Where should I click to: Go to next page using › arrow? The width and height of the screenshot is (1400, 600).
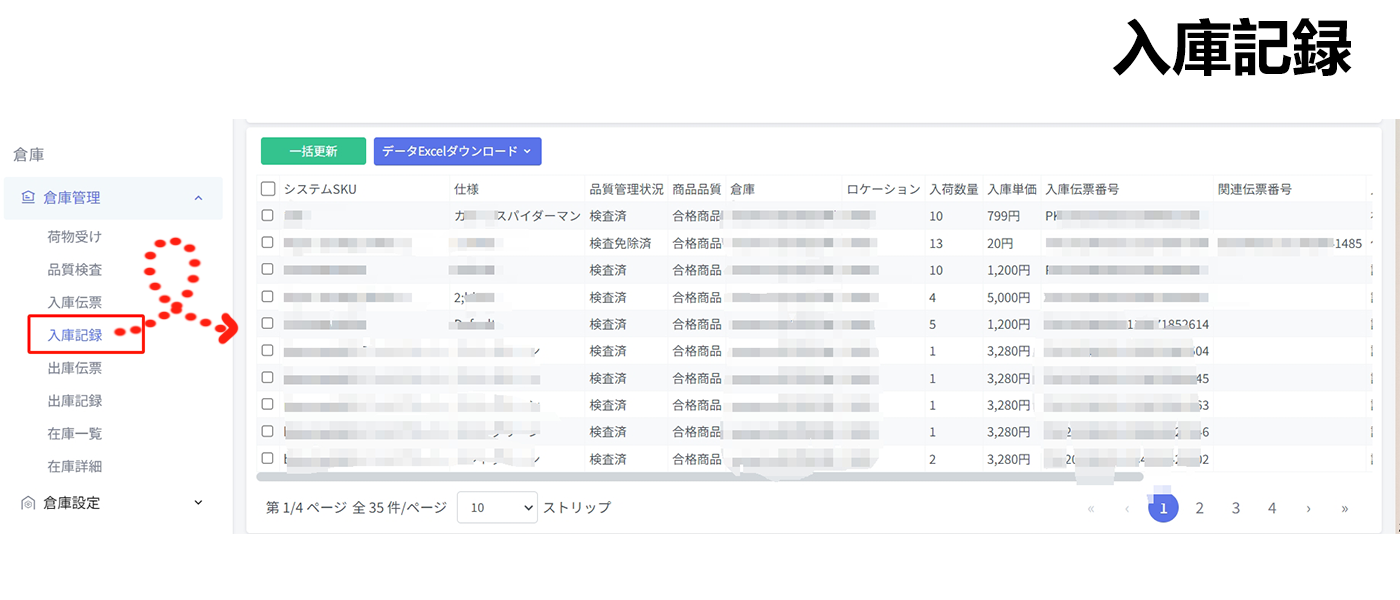pos(1308,508)
